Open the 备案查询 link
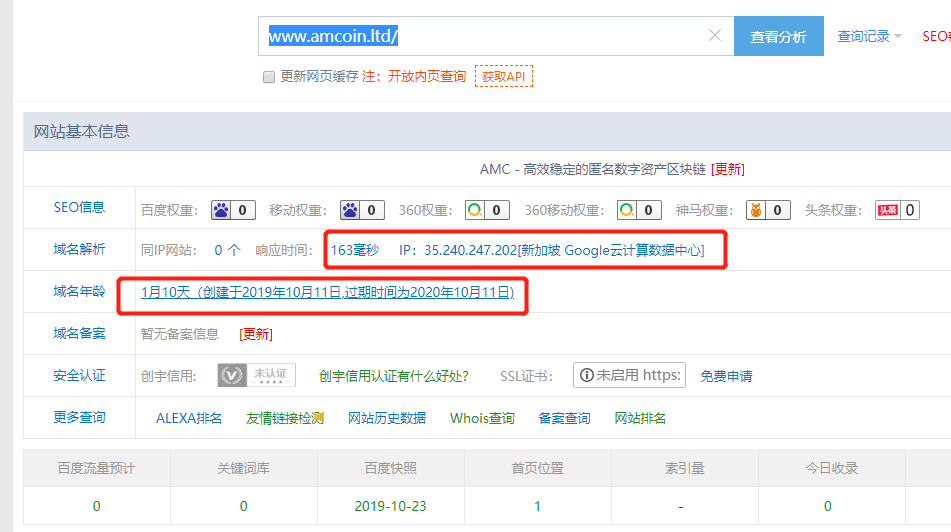The height and width of the screenshot is (532, 951). (x=564, y=419)
